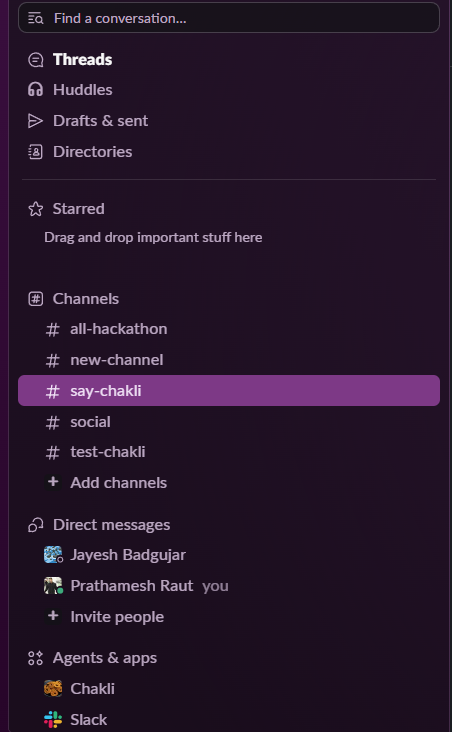Viewport: 452px width, 732px height.
Task: Click the Starred star icon
Action: click(35, 209)
